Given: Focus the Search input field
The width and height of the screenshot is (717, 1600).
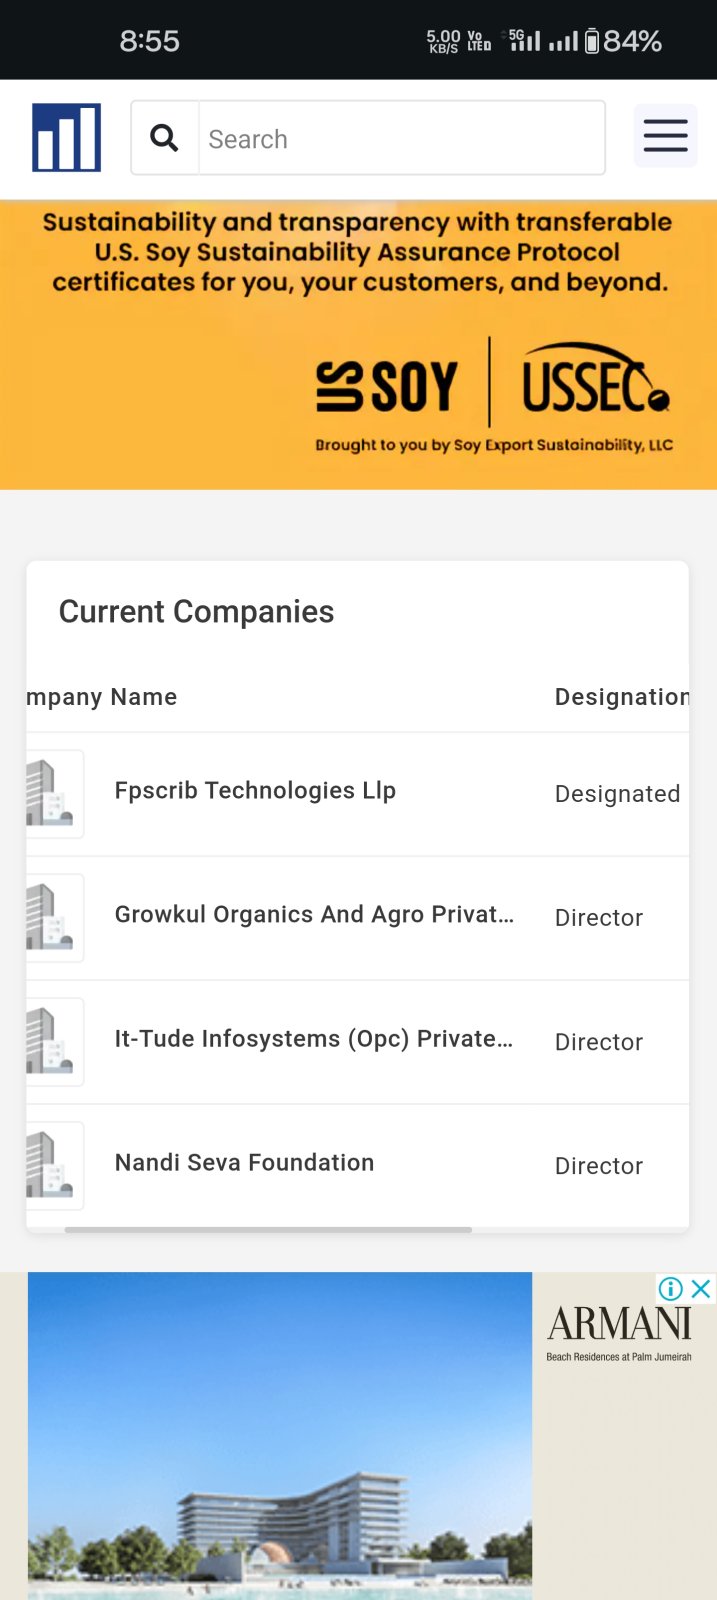Looking at the screenshot, I should 401,139.
